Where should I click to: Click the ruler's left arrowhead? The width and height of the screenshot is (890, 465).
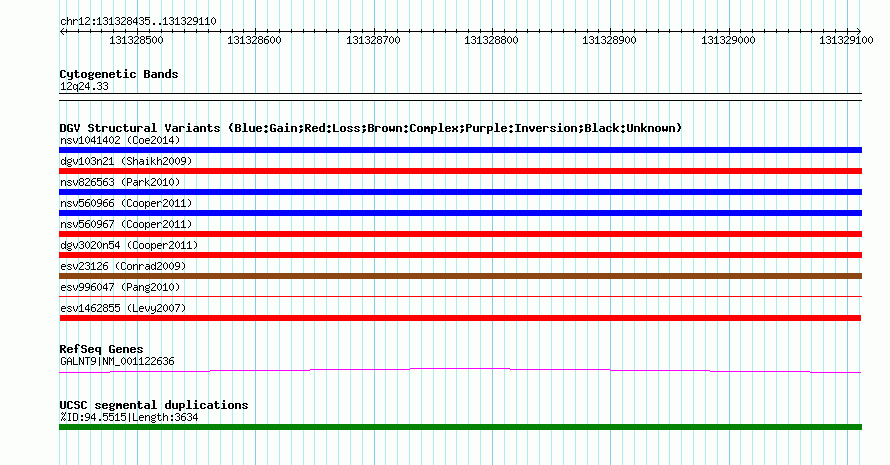(62, 31)
